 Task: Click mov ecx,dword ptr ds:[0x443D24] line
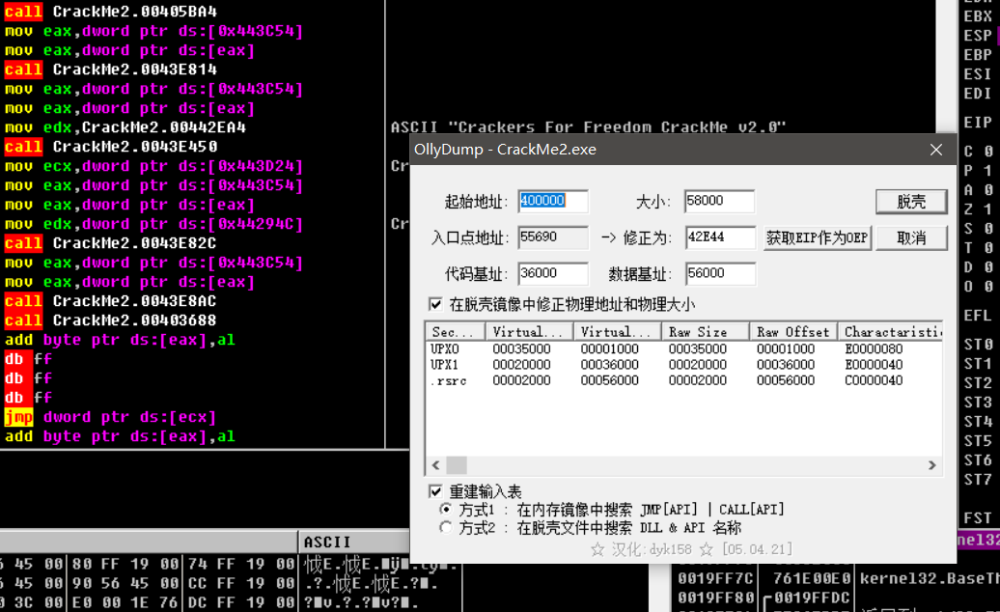point(154,166)
